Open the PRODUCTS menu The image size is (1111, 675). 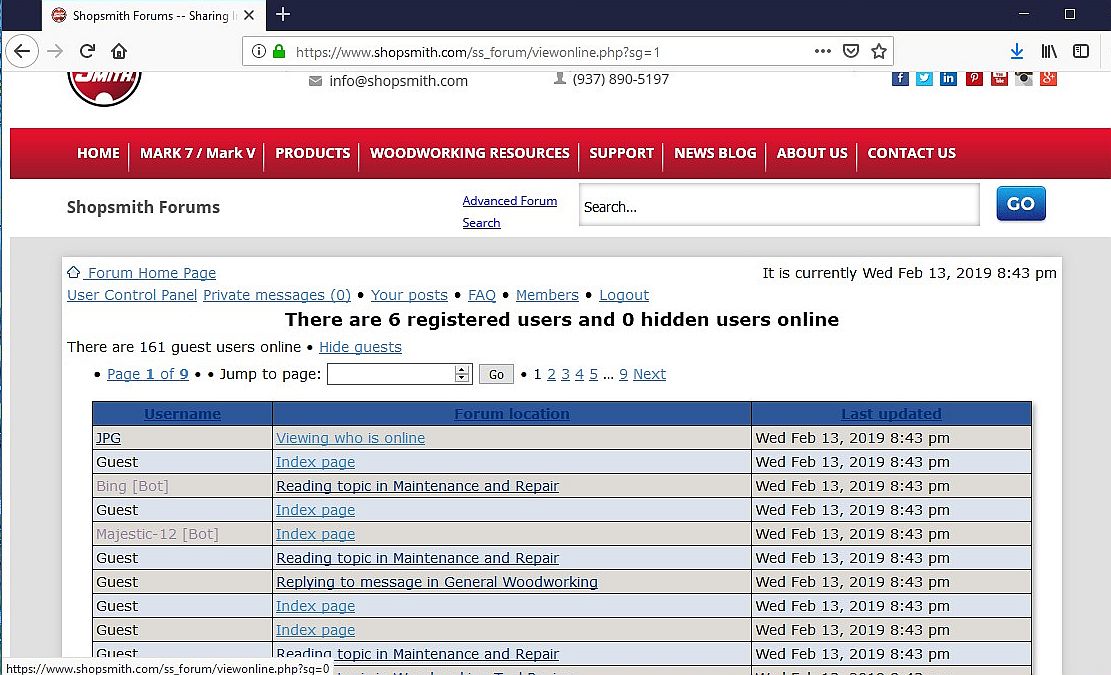[312, 153]
